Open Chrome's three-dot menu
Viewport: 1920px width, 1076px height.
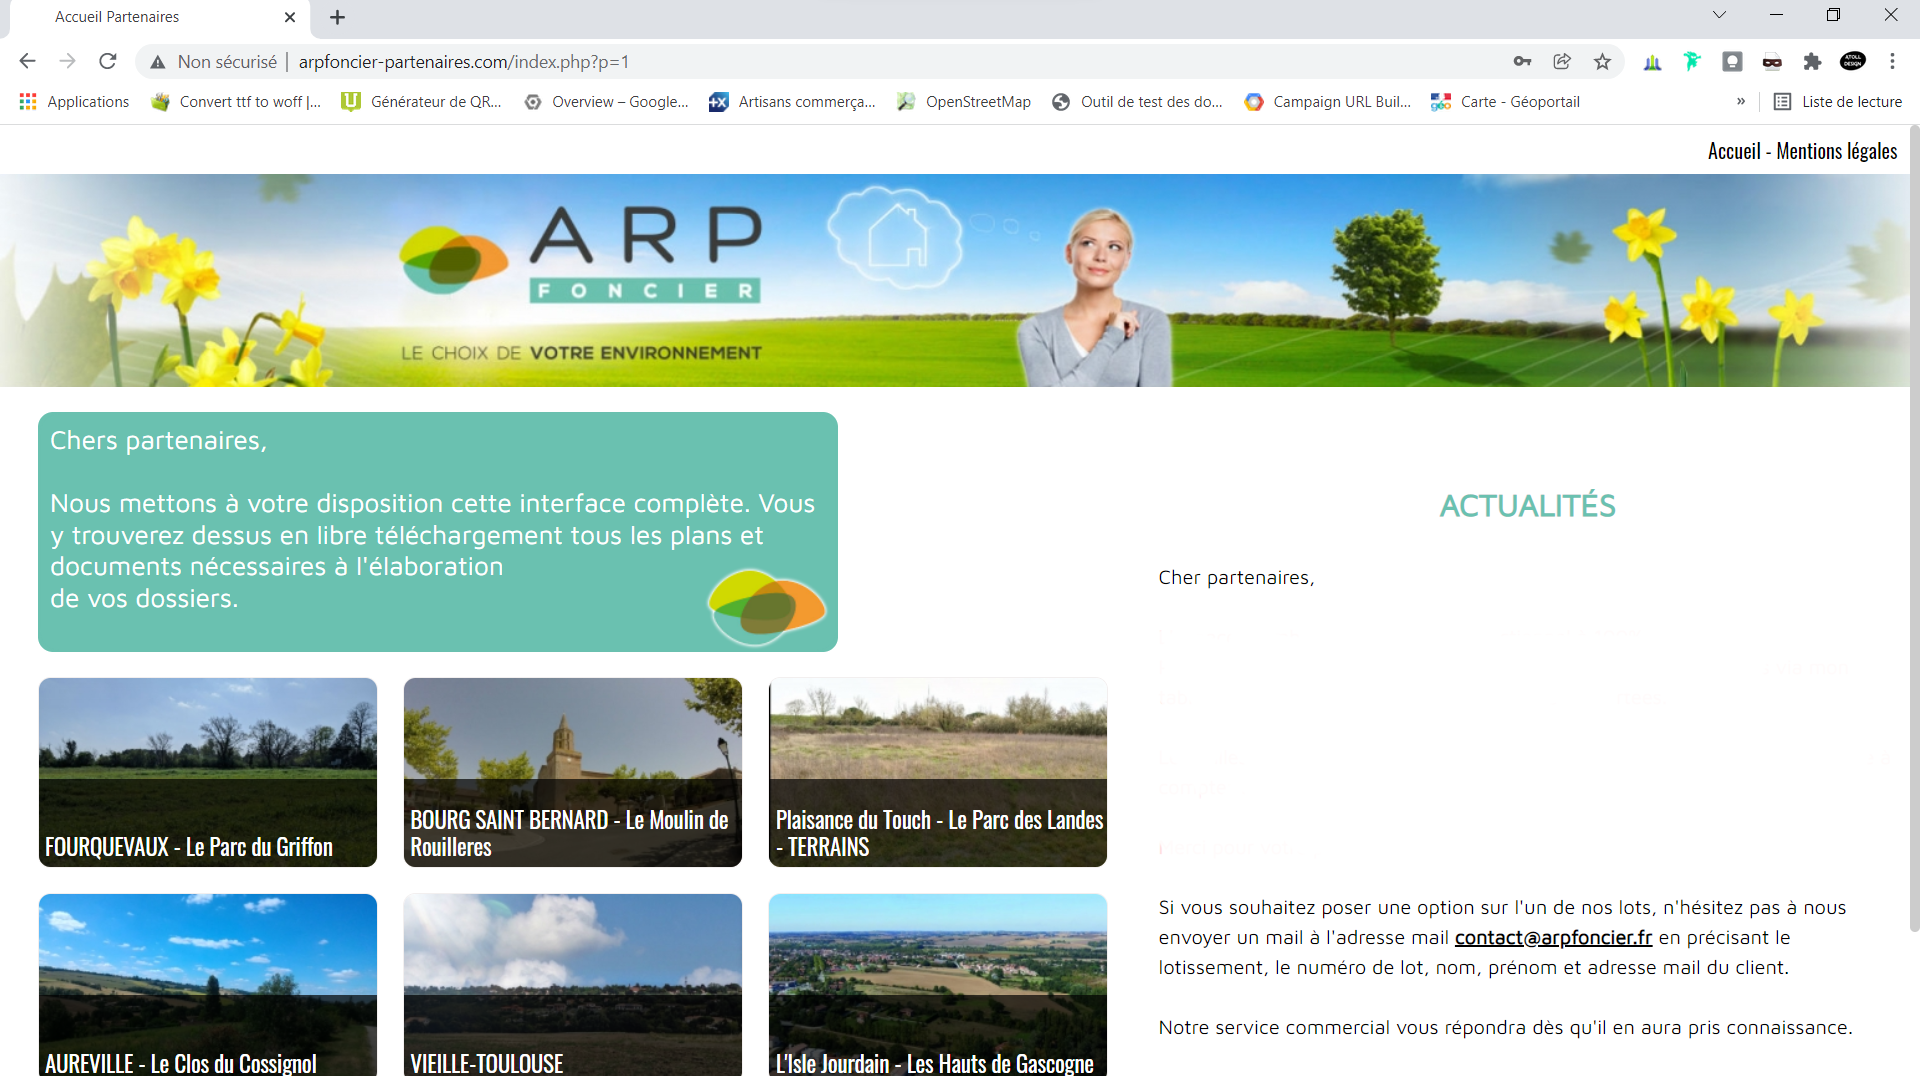pyautogui.click(x=1892, y=62)
